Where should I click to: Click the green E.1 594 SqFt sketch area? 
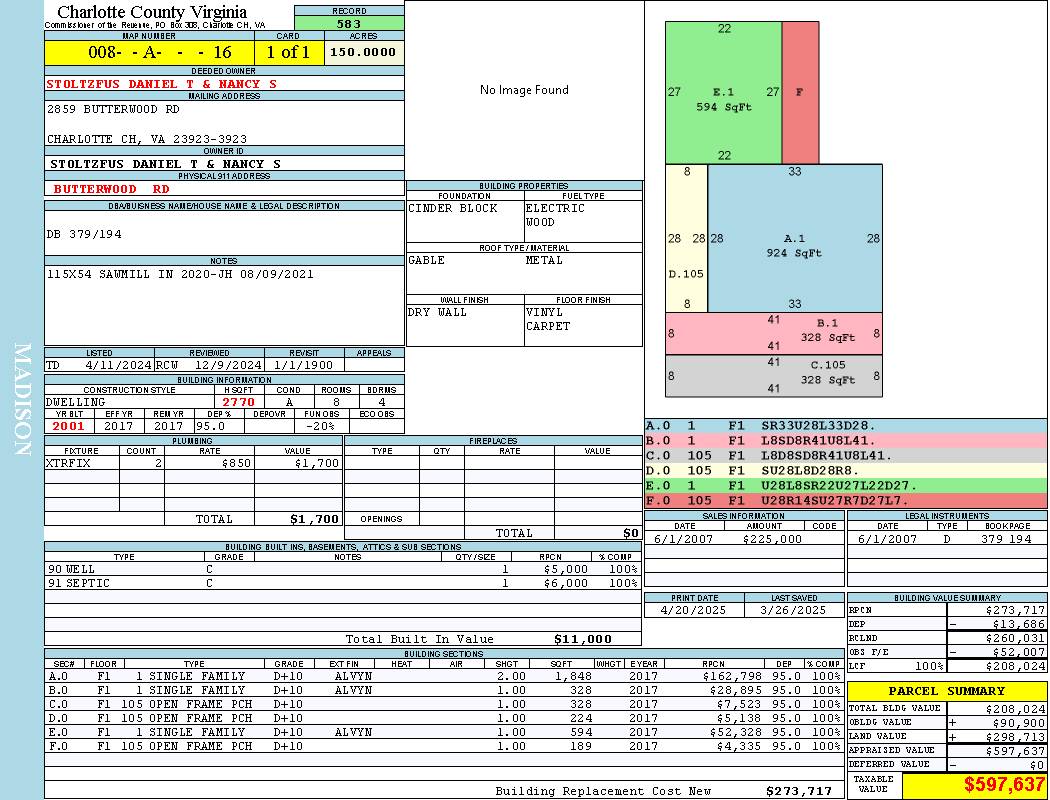click(x=723, y=93)
